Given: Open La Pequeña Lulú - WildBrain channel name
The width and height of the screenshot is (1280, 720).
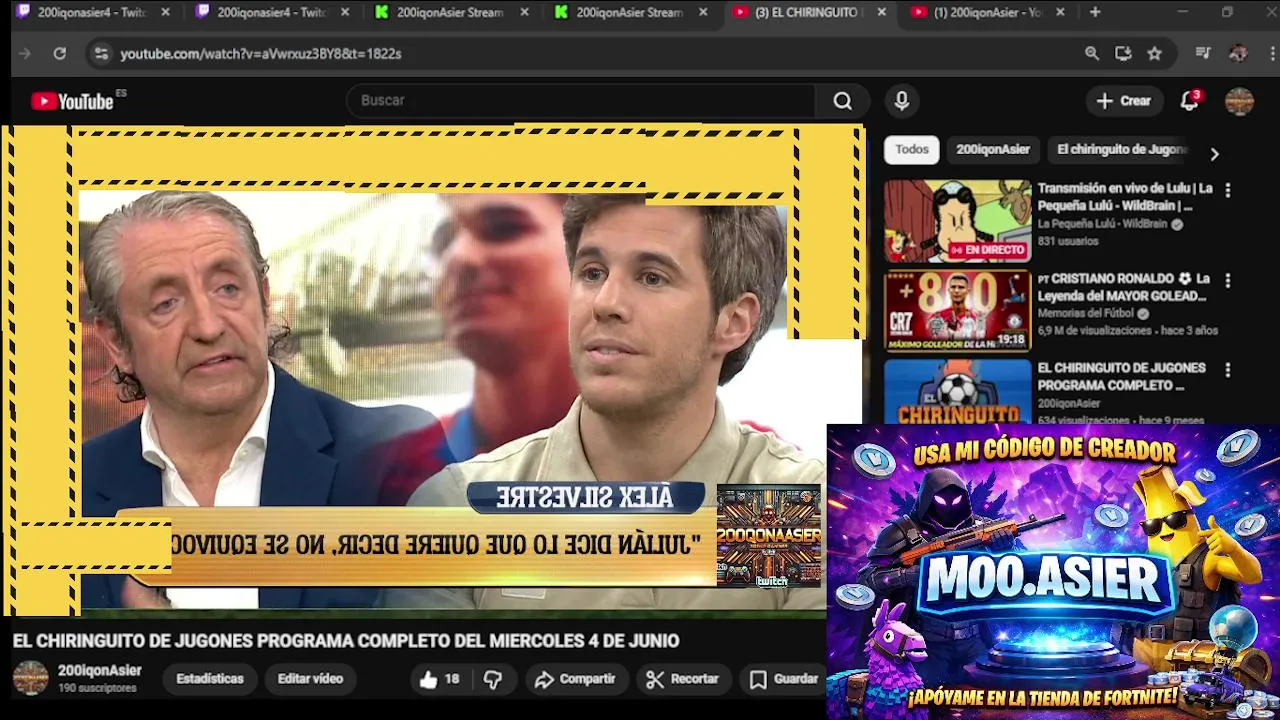Looking at the screenshot, I should click(x=1102, y=224).
